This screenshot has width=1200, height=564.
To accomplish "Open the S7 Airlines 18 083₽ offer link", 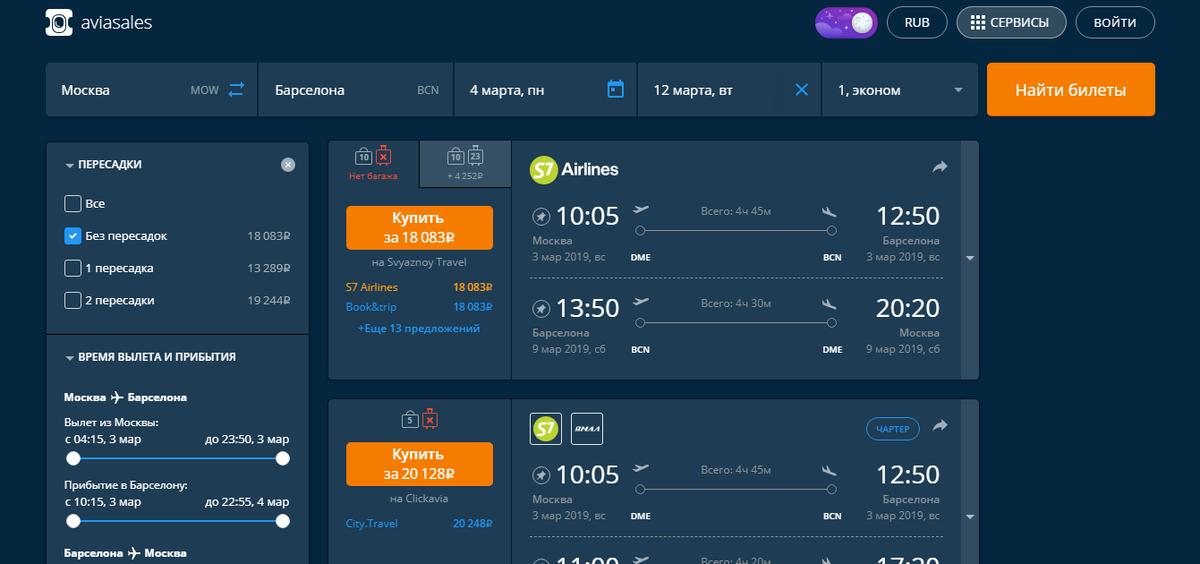I will pos(420,287).
